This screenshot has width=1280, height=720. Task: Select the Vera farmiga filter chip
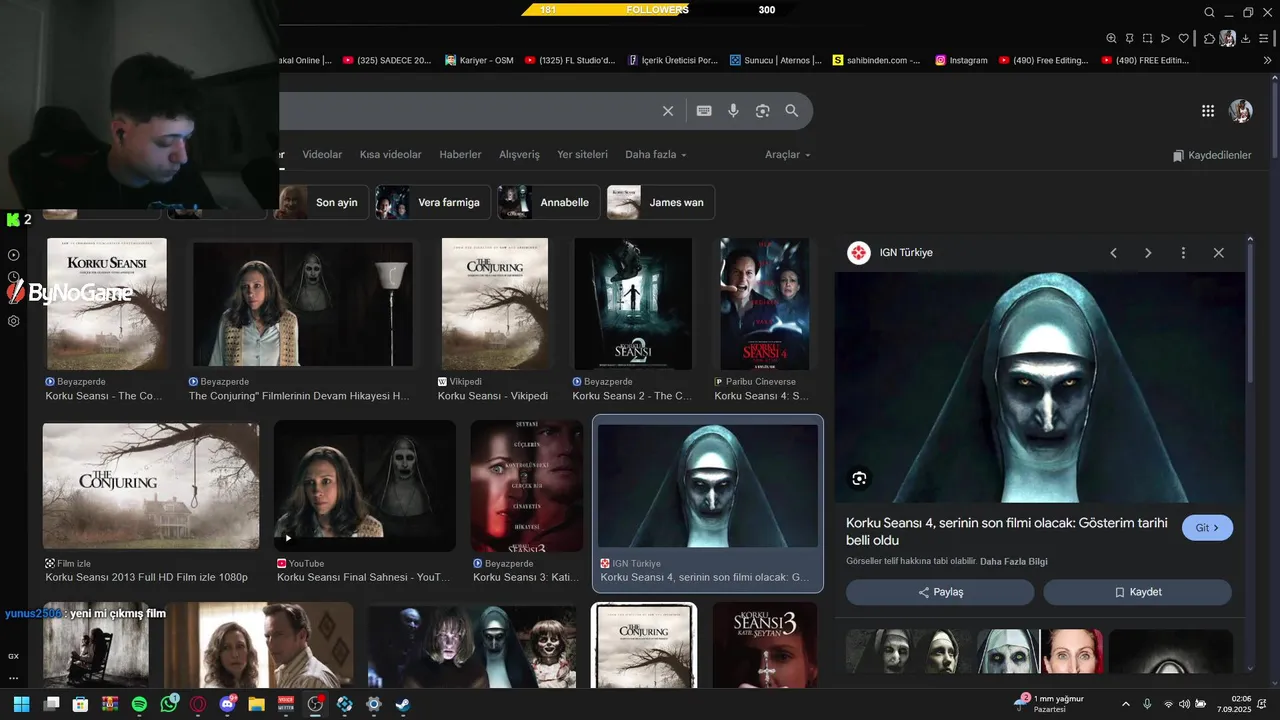tap(432, 202)
